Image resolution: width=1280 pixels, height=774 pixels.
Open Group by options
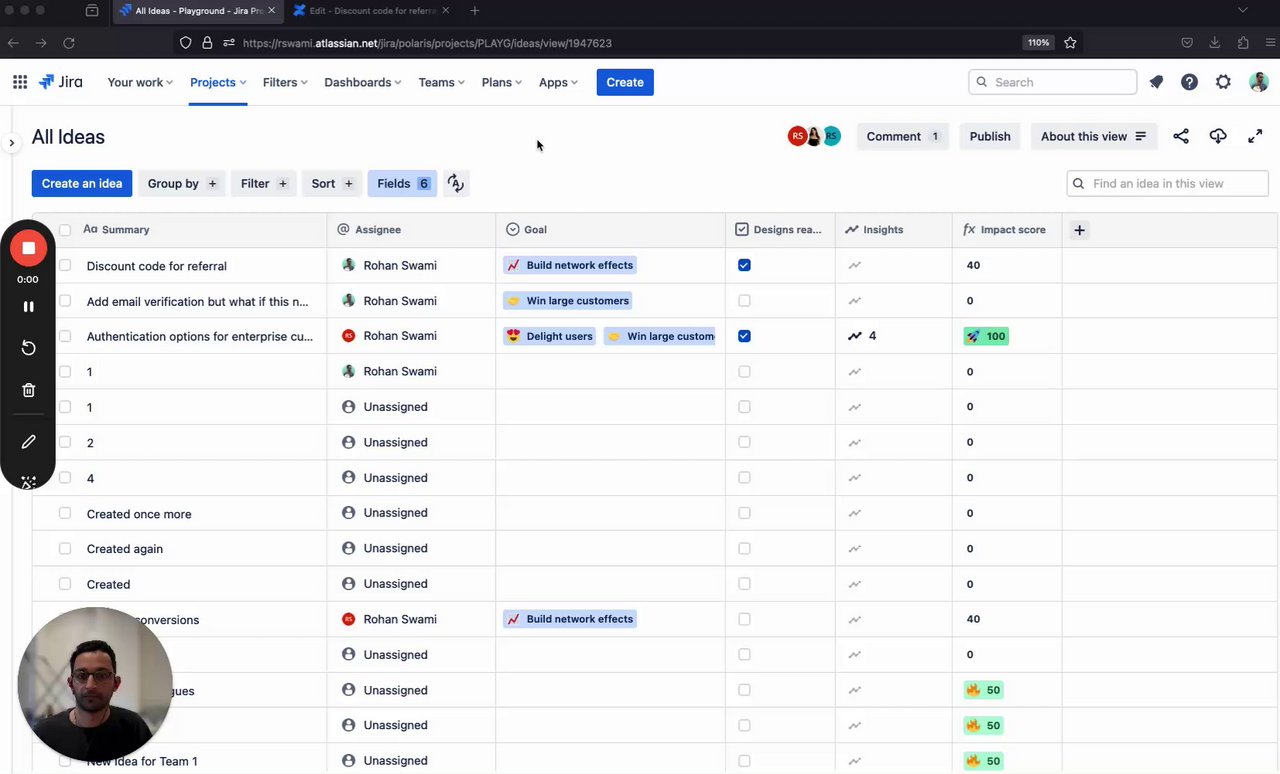(182, 183)
